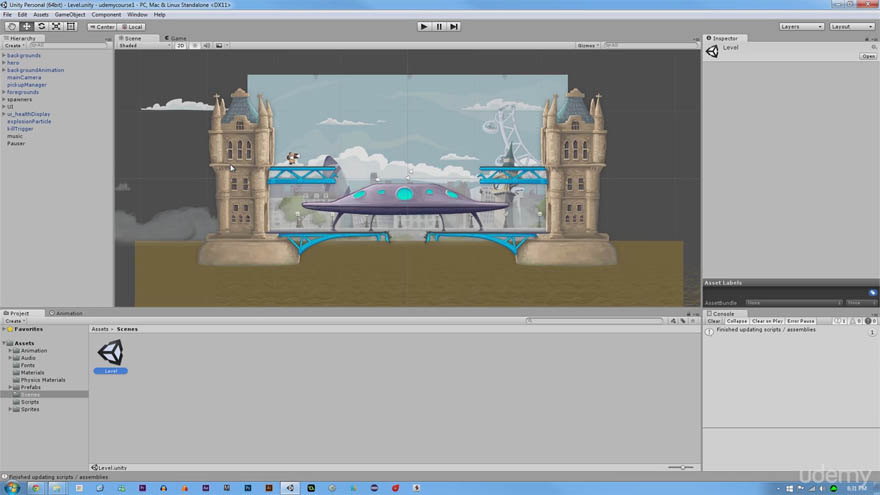Open scene effects image dropdown
Viewport: 880px width, 495px height.
point(222,45)
